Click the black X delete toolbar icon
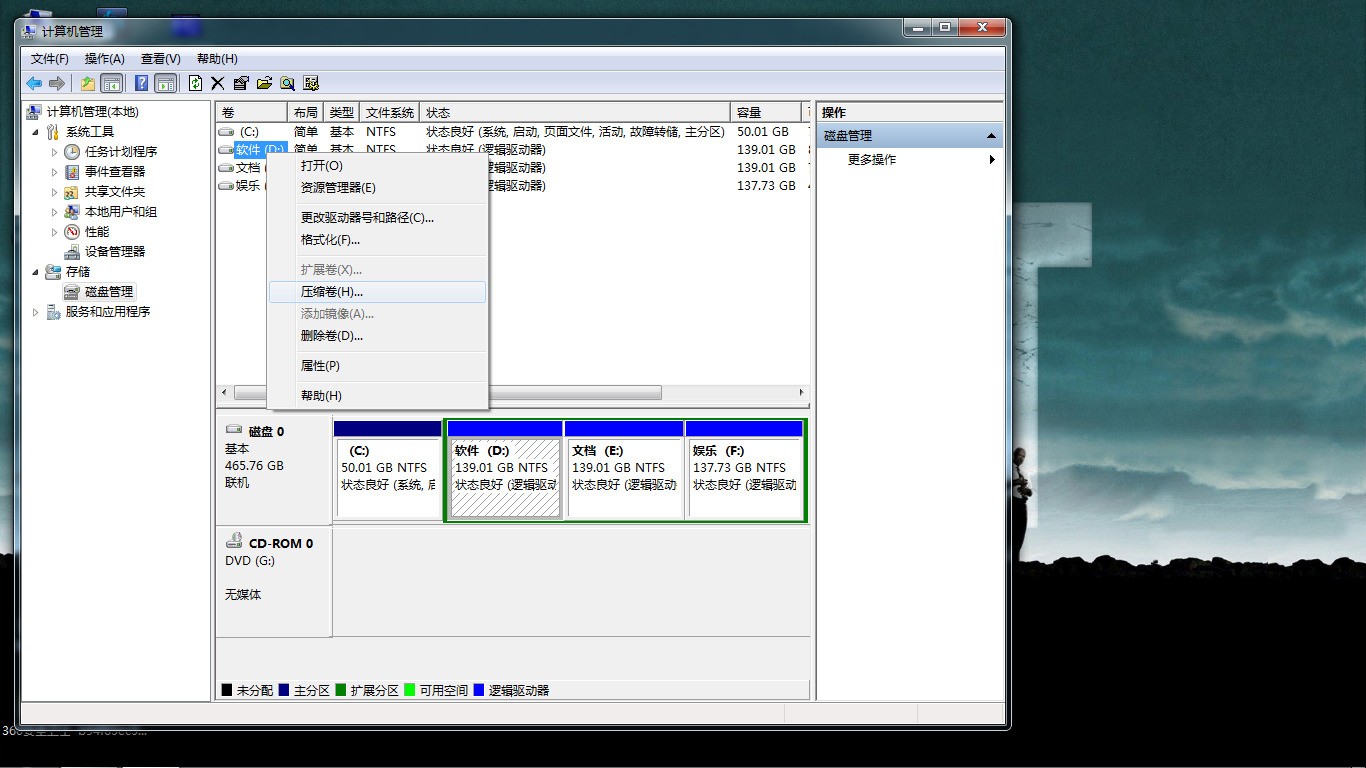The image size is (1366, 768). click(218, 83)
